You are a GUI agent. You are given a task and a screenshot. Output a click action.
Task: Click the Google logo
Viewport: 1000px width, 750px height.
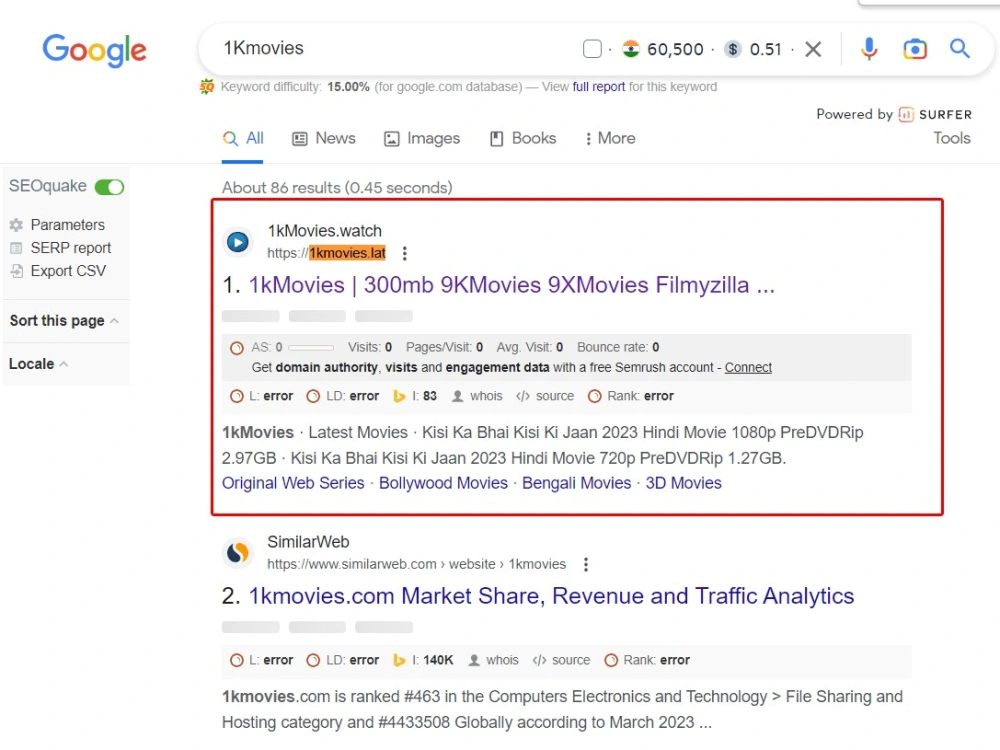click(x=94, y=50)
